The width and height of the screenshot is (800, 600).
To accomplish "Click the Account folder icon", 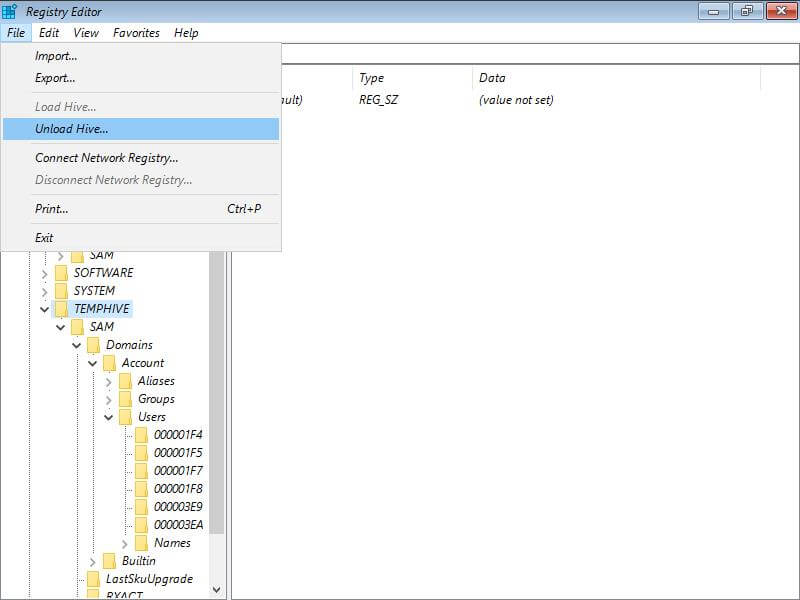I will (x=109, y=363).
